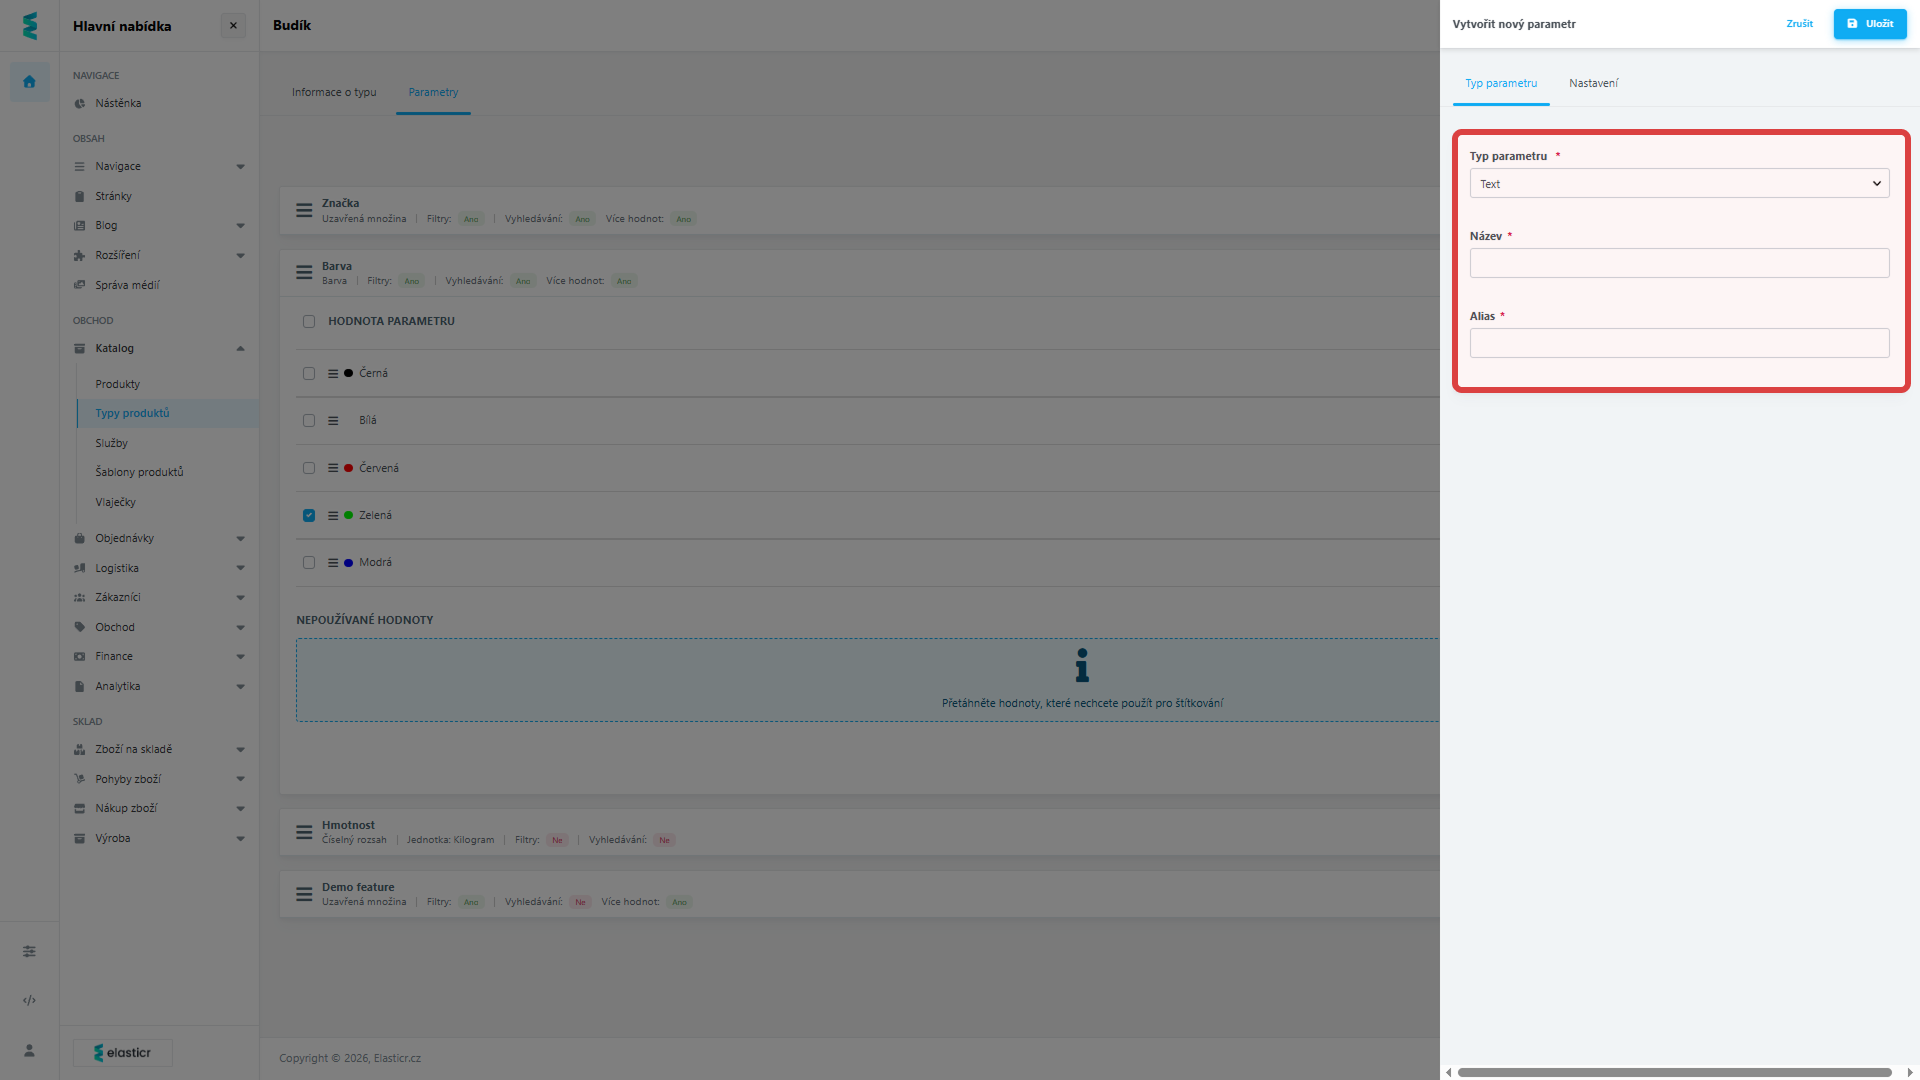1920x1080 pixels.
Task: Open the sliders settings icon
Action: 29,951
